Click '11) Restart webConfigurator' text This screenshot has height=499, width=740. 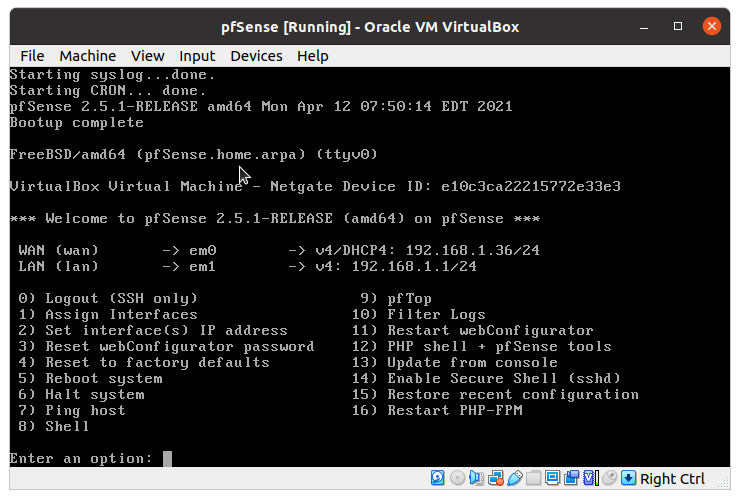tap(472, 330)
